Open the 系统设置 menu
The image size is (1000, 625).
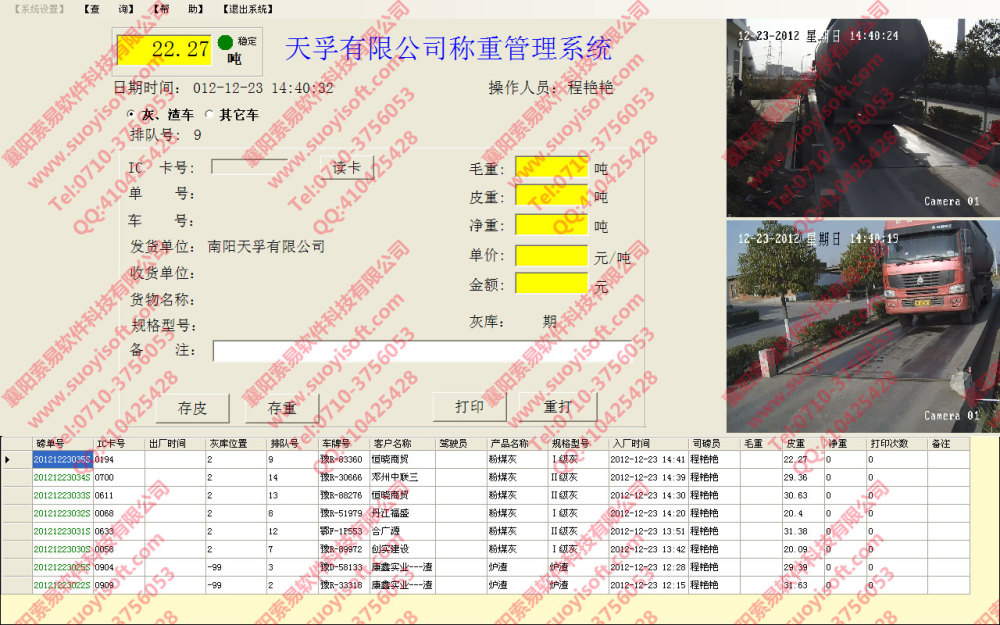click(x=40, y=9)
